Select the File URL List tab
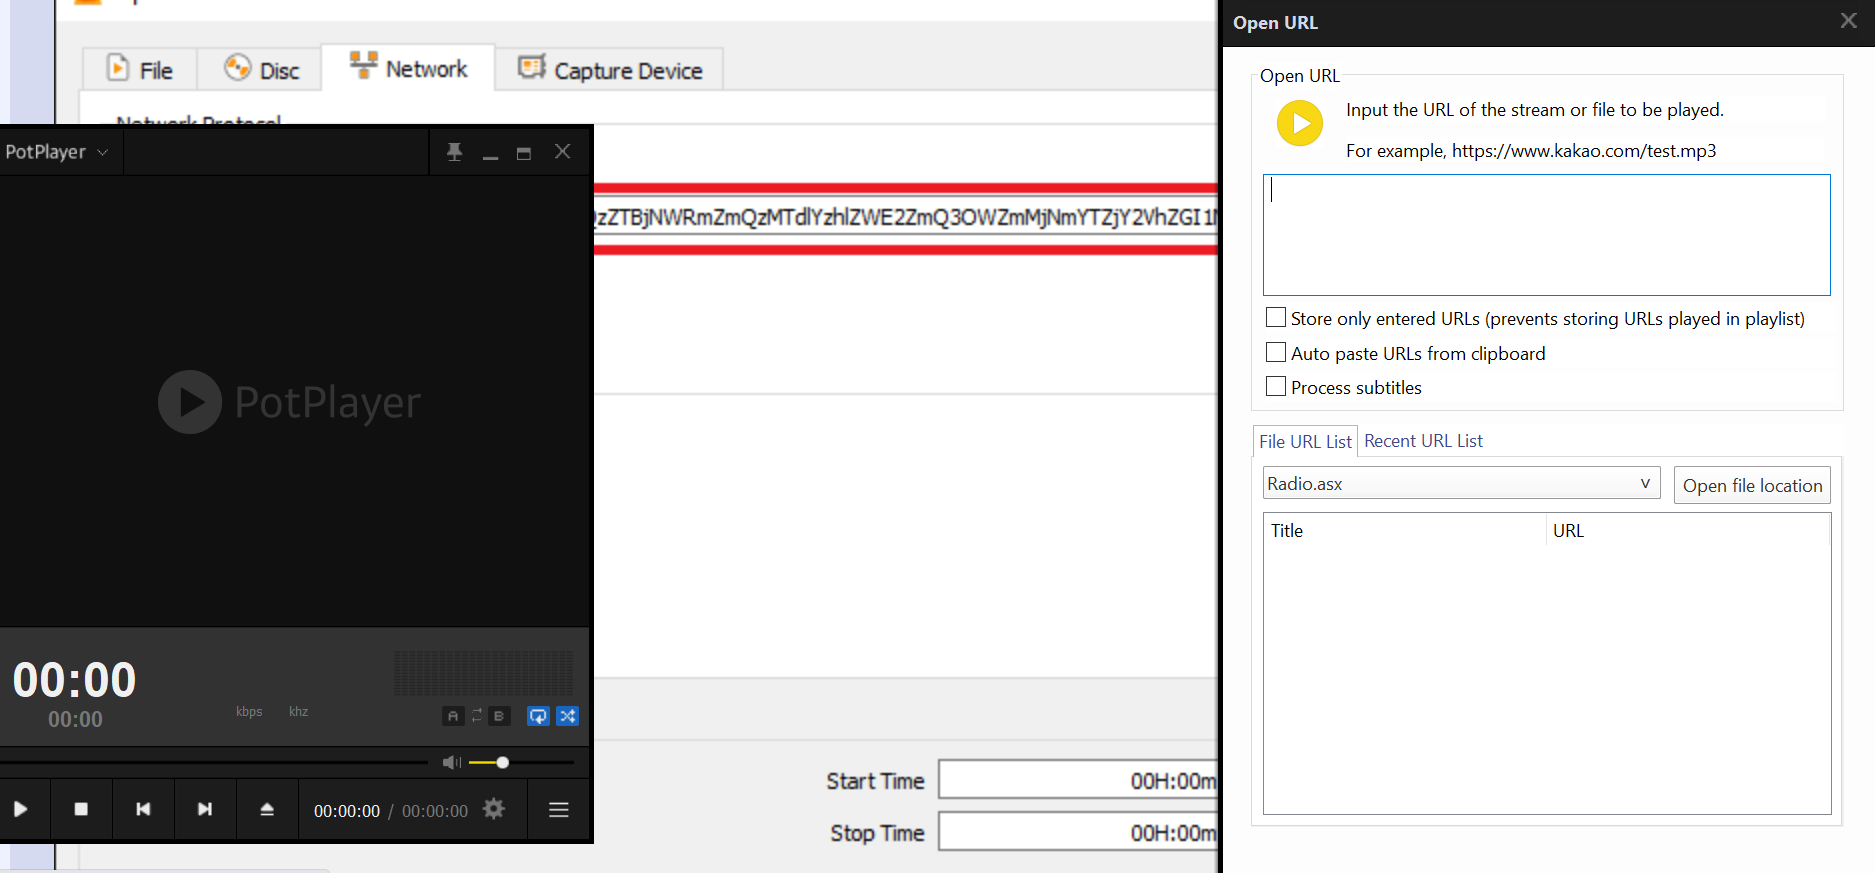 click(1305, 441)
